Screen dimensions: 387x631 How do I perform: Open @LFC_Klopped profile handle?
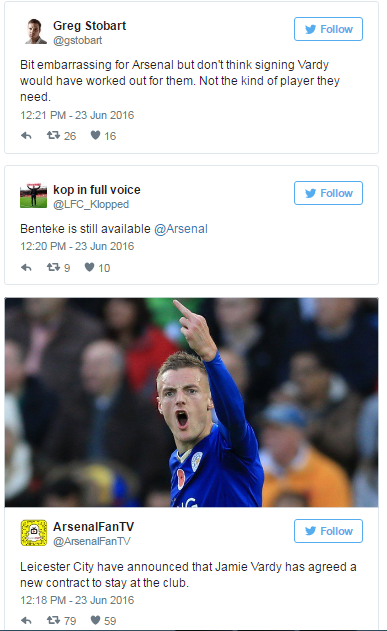coord(91,204)
